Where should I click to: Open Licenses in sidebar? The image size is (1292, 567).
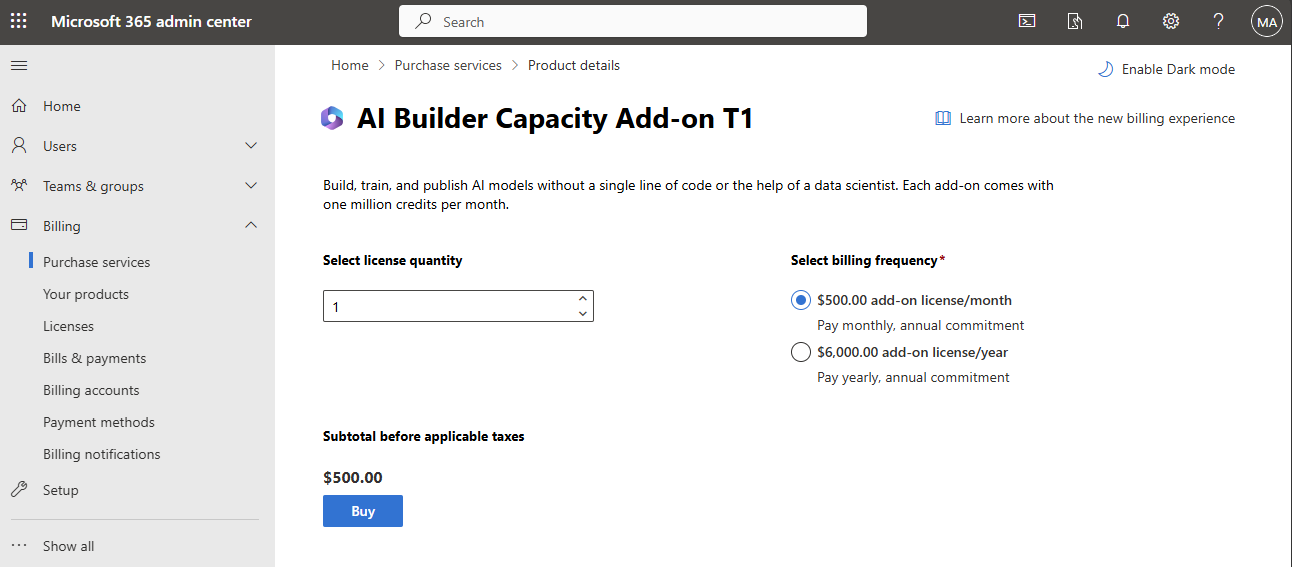click(x=68, y=326)
